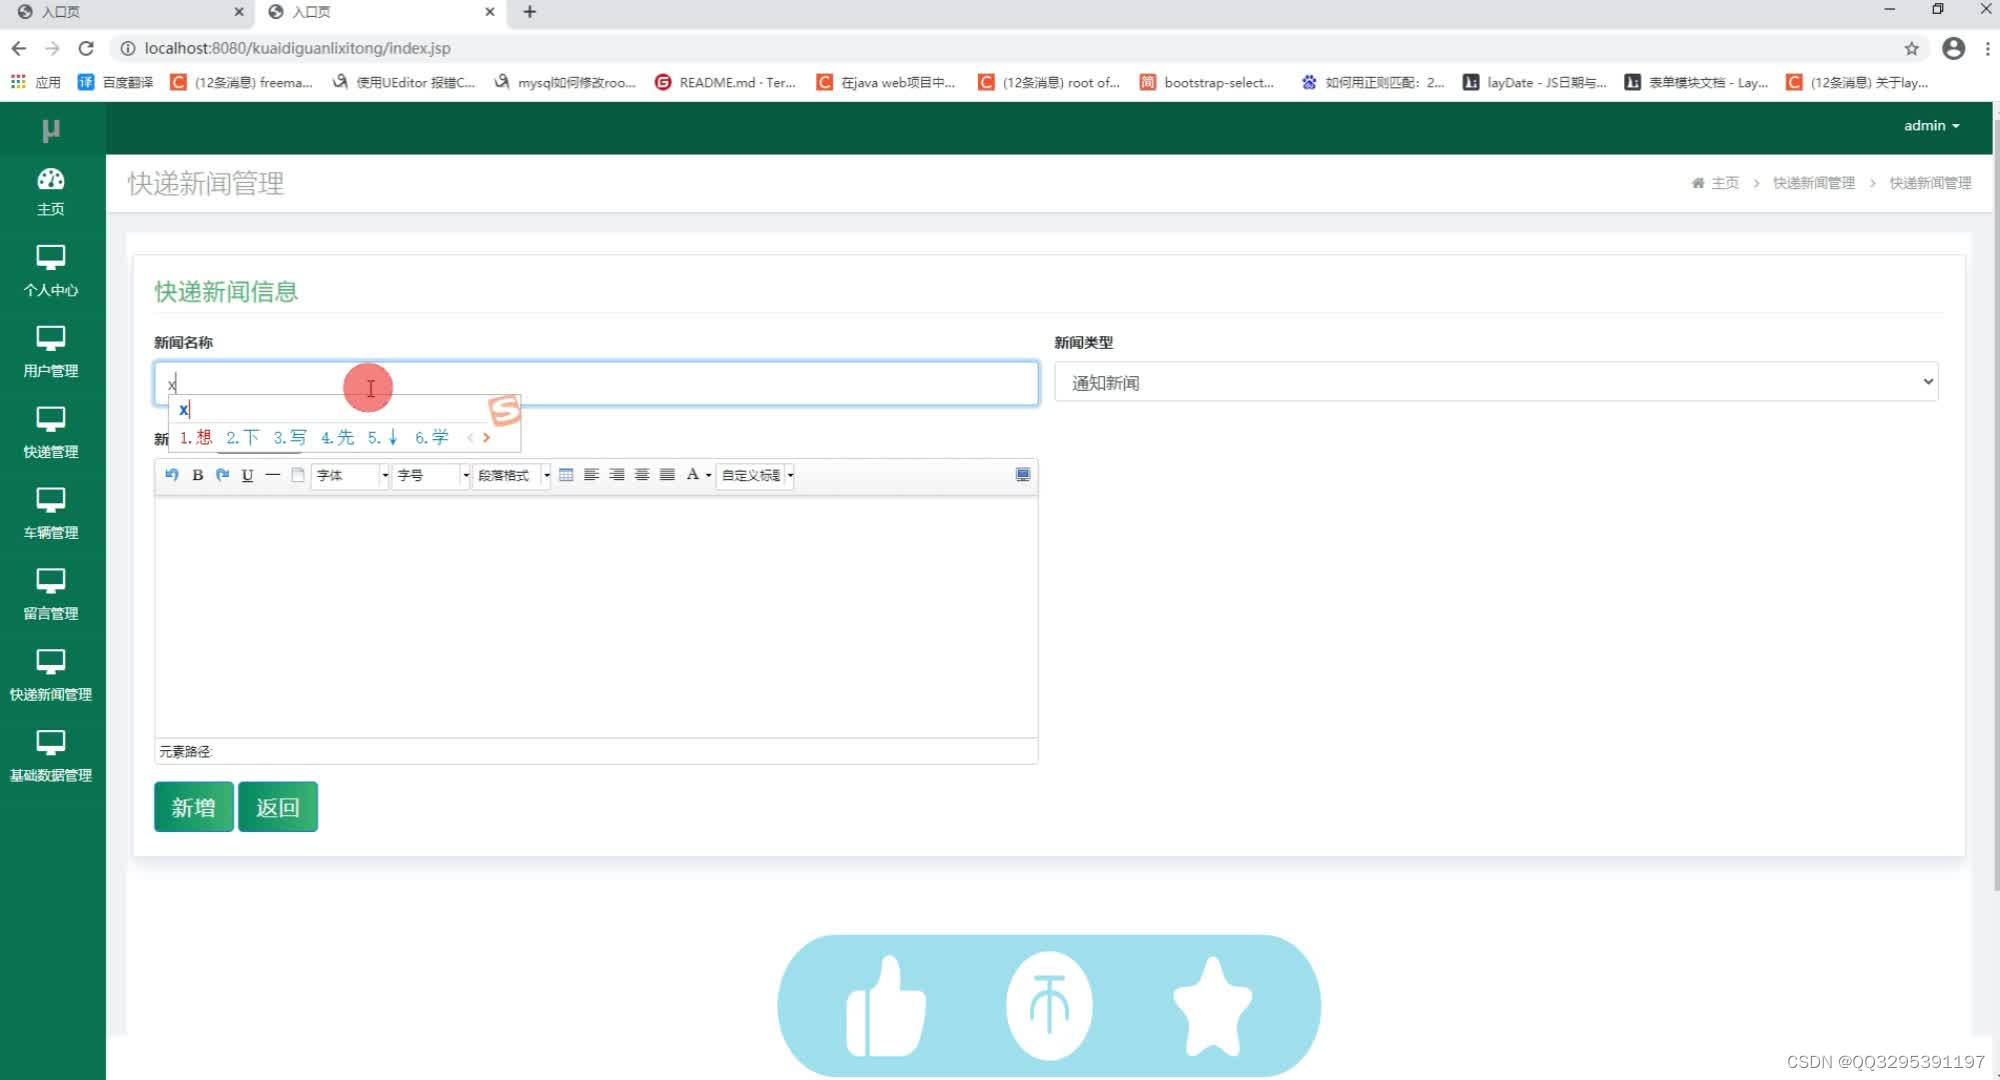Go back with the browser back arrow
Viewport: 2000px width, 1080px height.
[19, 48]
